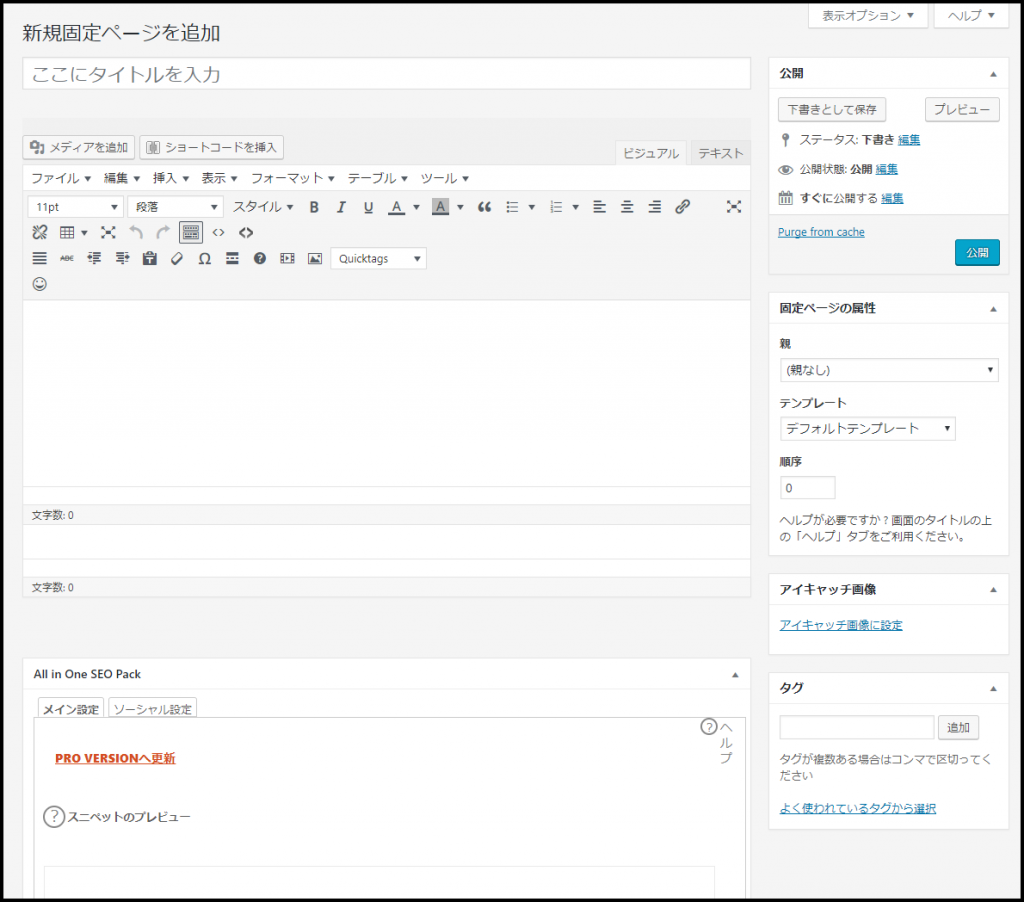Toggle bold formatting

coord(314,207)
